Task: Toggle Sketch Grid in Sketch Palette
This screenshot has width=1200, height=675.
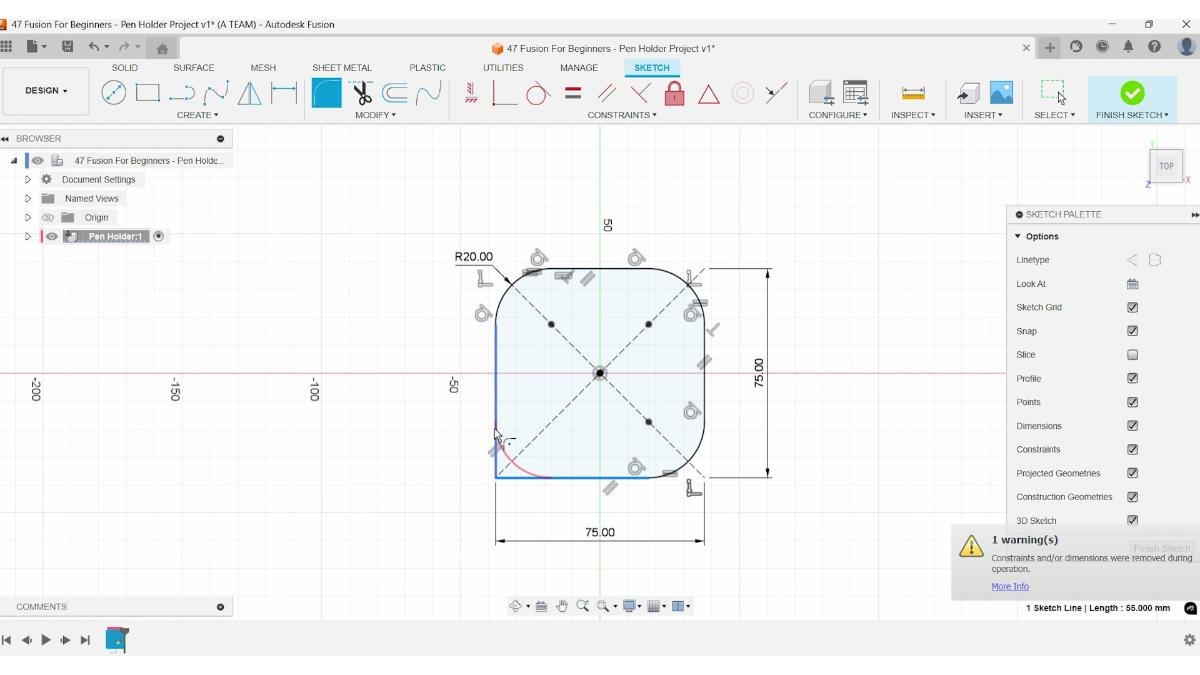Action: point(1132,307)
